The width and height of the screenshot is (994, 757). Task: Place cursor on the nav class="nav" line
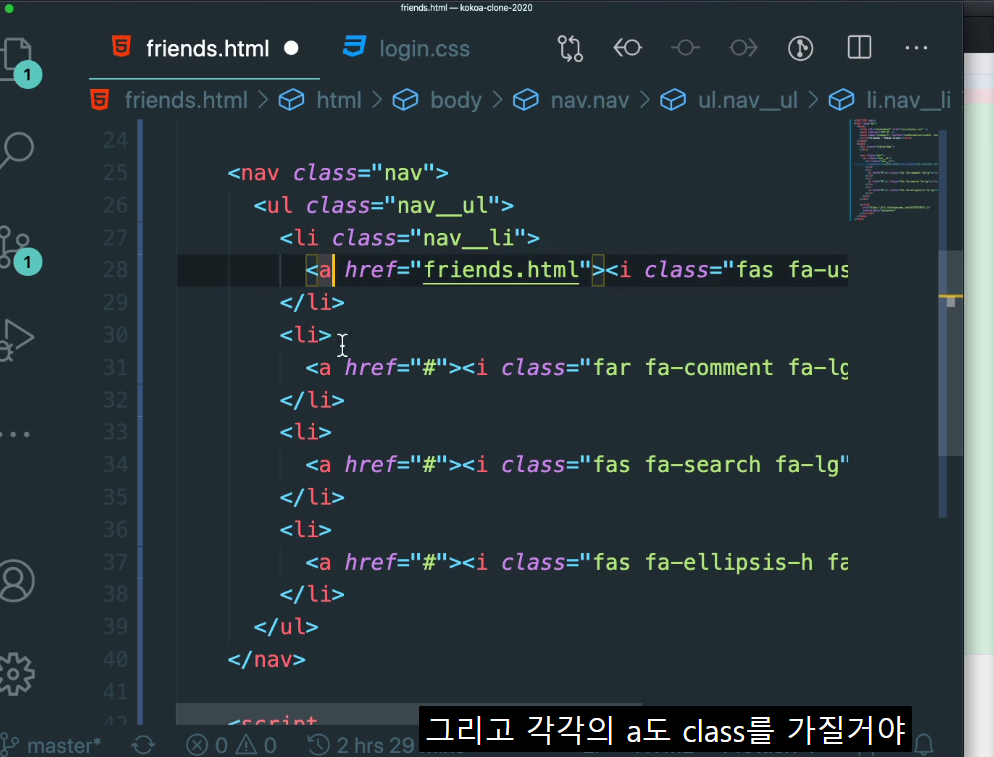point(338,172)
